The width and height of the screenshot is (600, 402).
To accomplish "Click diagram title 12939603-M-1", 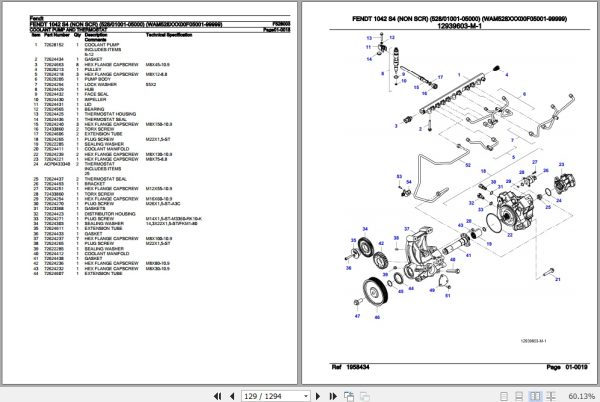I will (459, 26).
